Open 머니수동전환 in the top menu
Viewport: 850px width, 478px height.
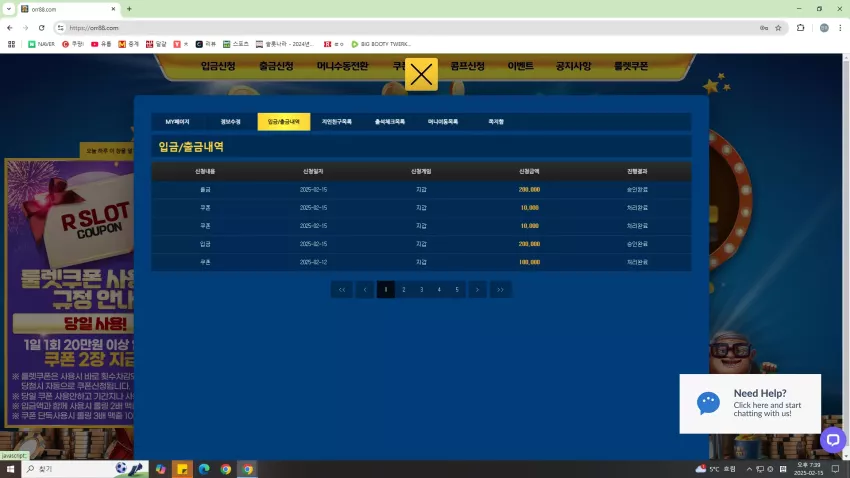point(343,66)
